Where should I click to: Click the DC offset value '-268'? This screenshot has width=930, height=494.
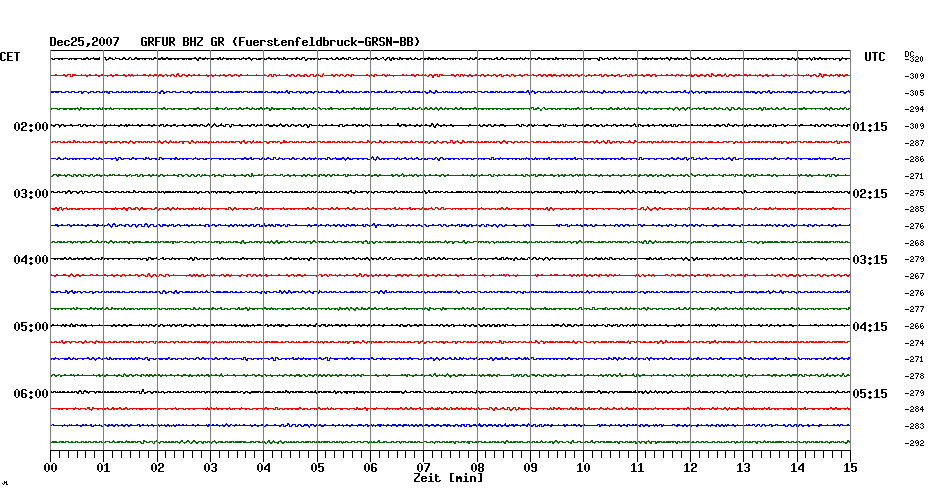[914, 243]
